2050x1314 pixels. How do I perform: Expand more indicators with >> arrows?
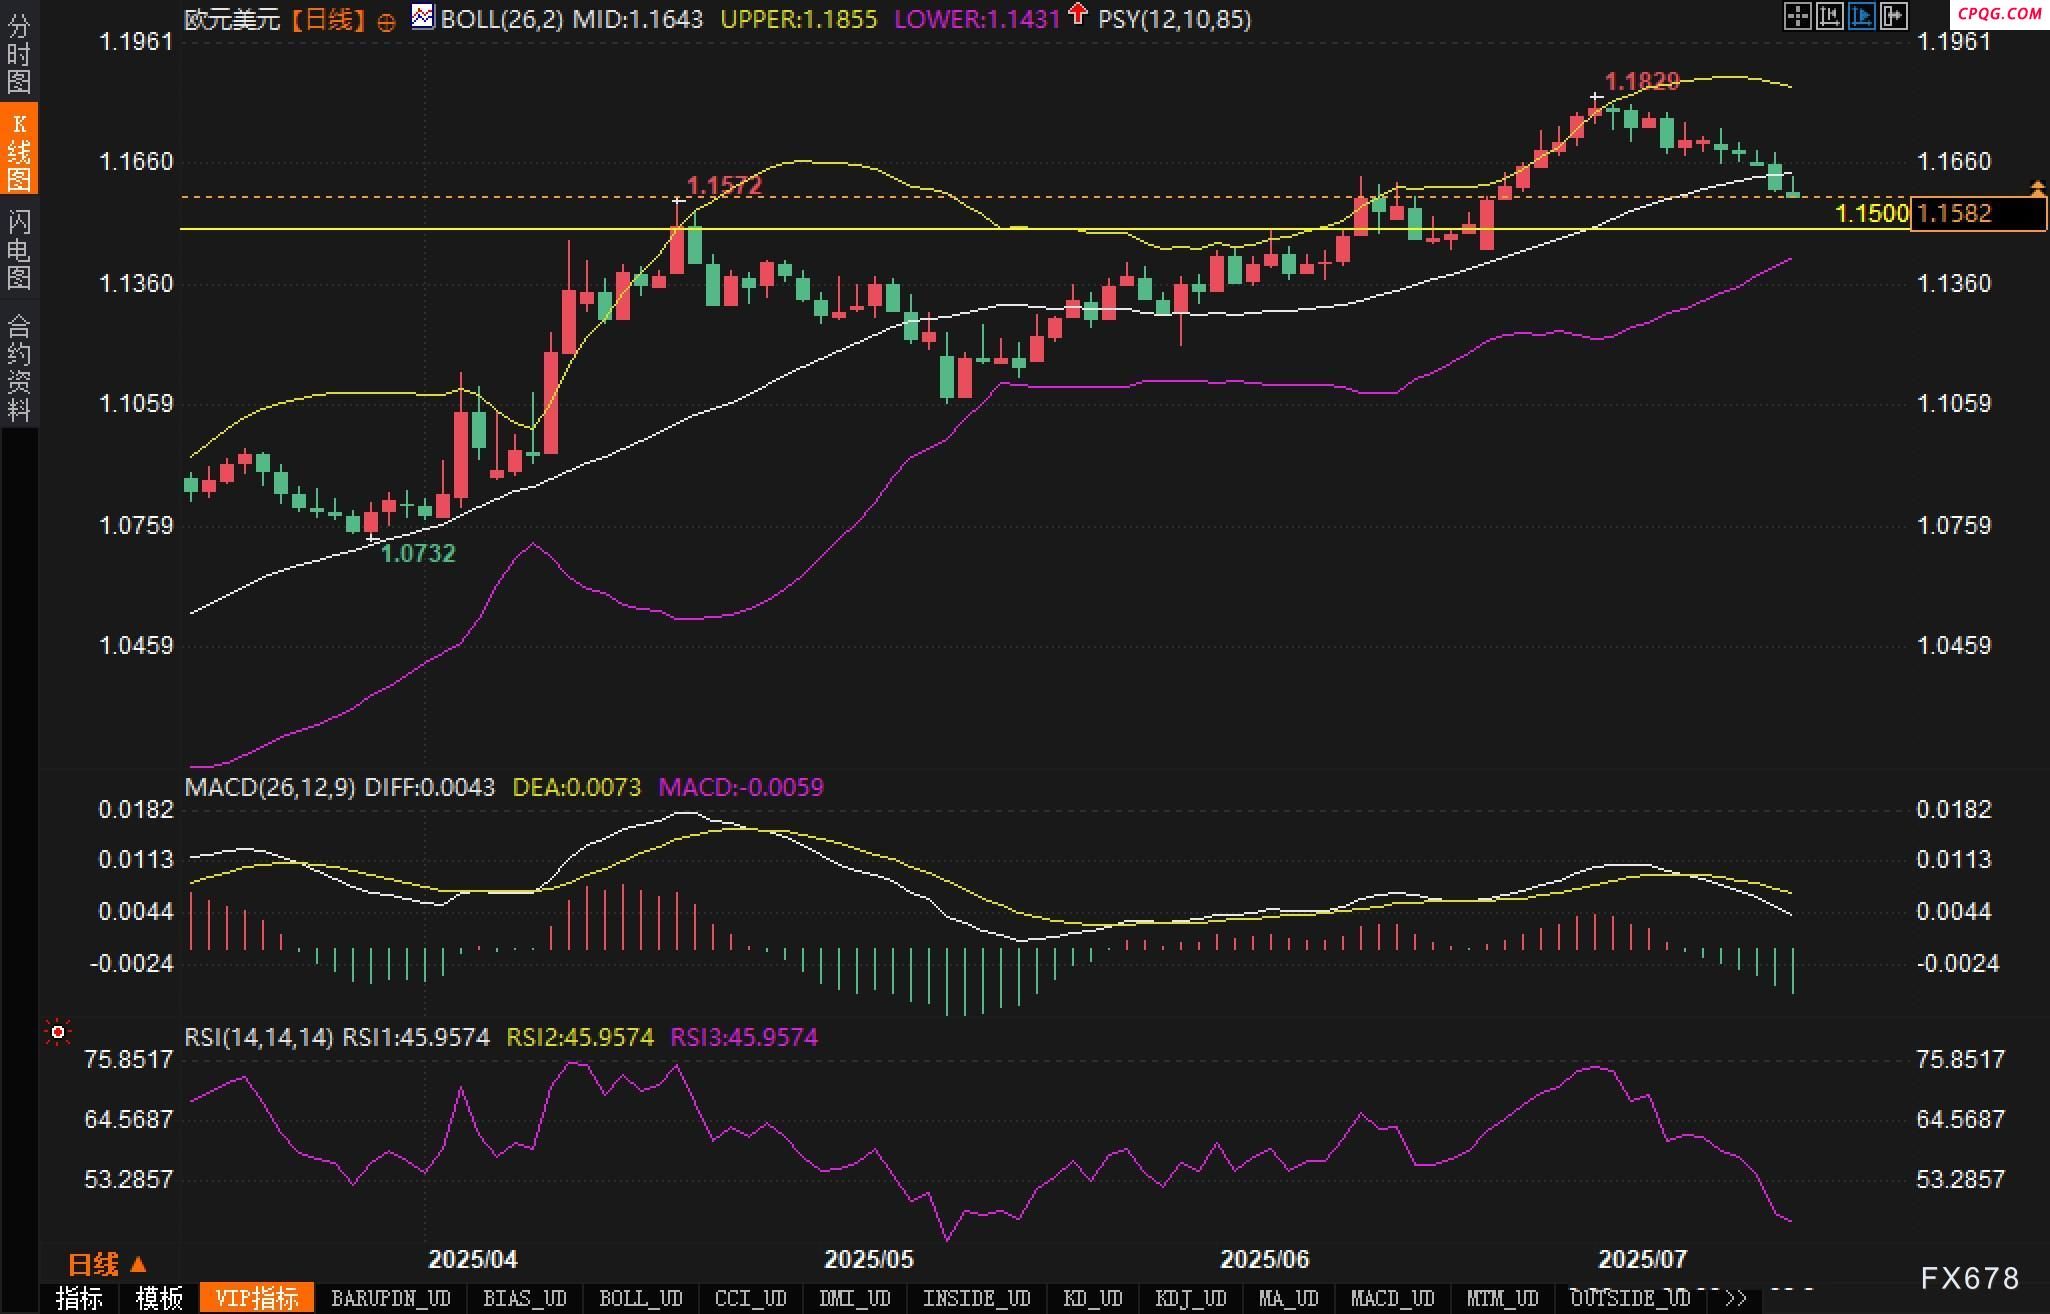(x=1735, y=1298)
